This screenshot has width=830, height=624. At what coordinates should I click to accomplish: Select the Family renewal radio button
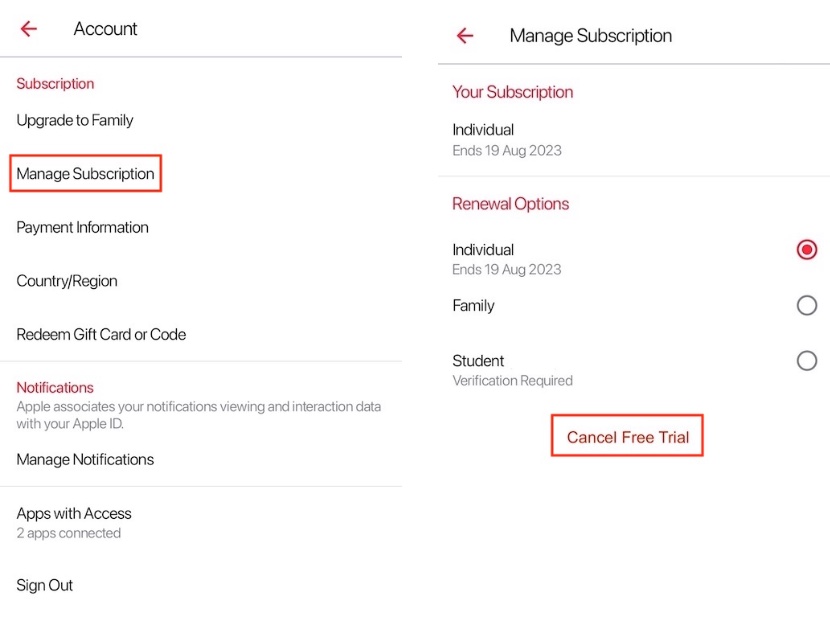tap(806, 306)
